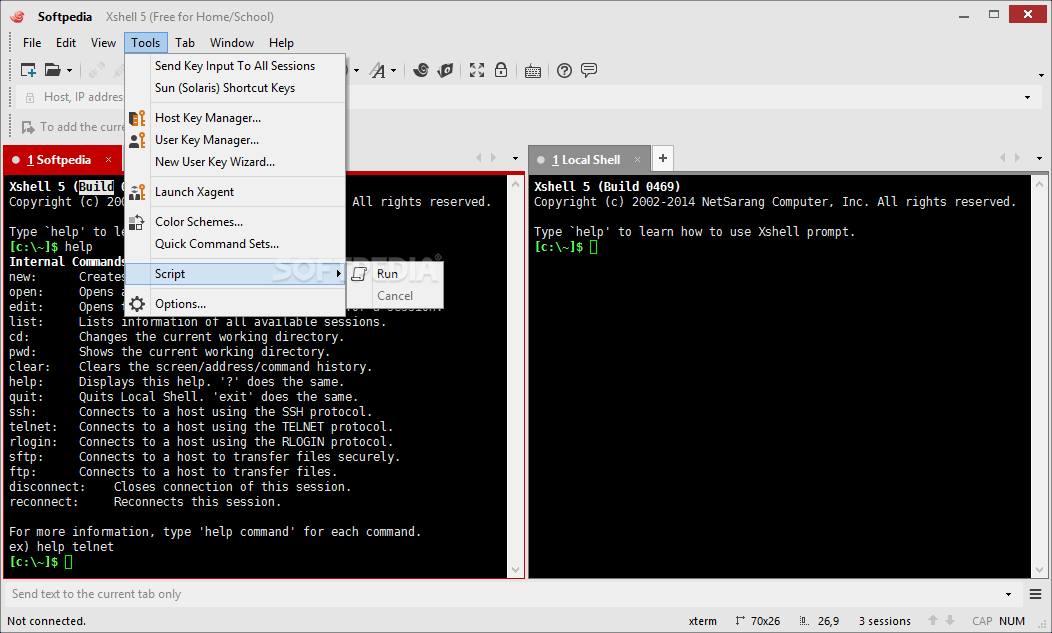The image size is (1052, 633).
Task: Click the cursor position icon in status bar
Action: pos(804,621)
